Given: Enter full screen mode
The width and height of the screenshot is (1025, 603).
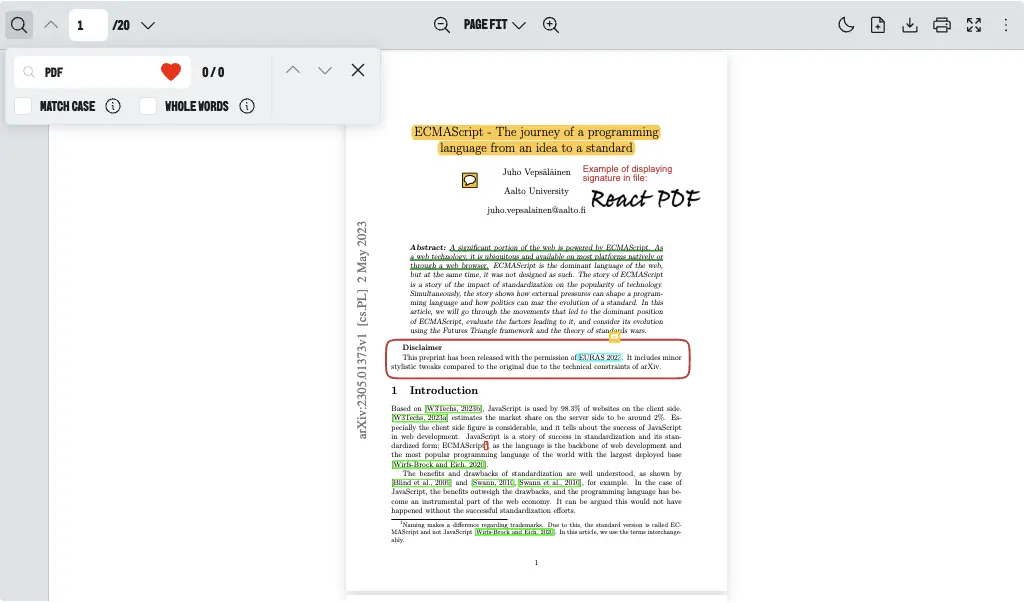Looking at the screenshot, I should point(974,25).
